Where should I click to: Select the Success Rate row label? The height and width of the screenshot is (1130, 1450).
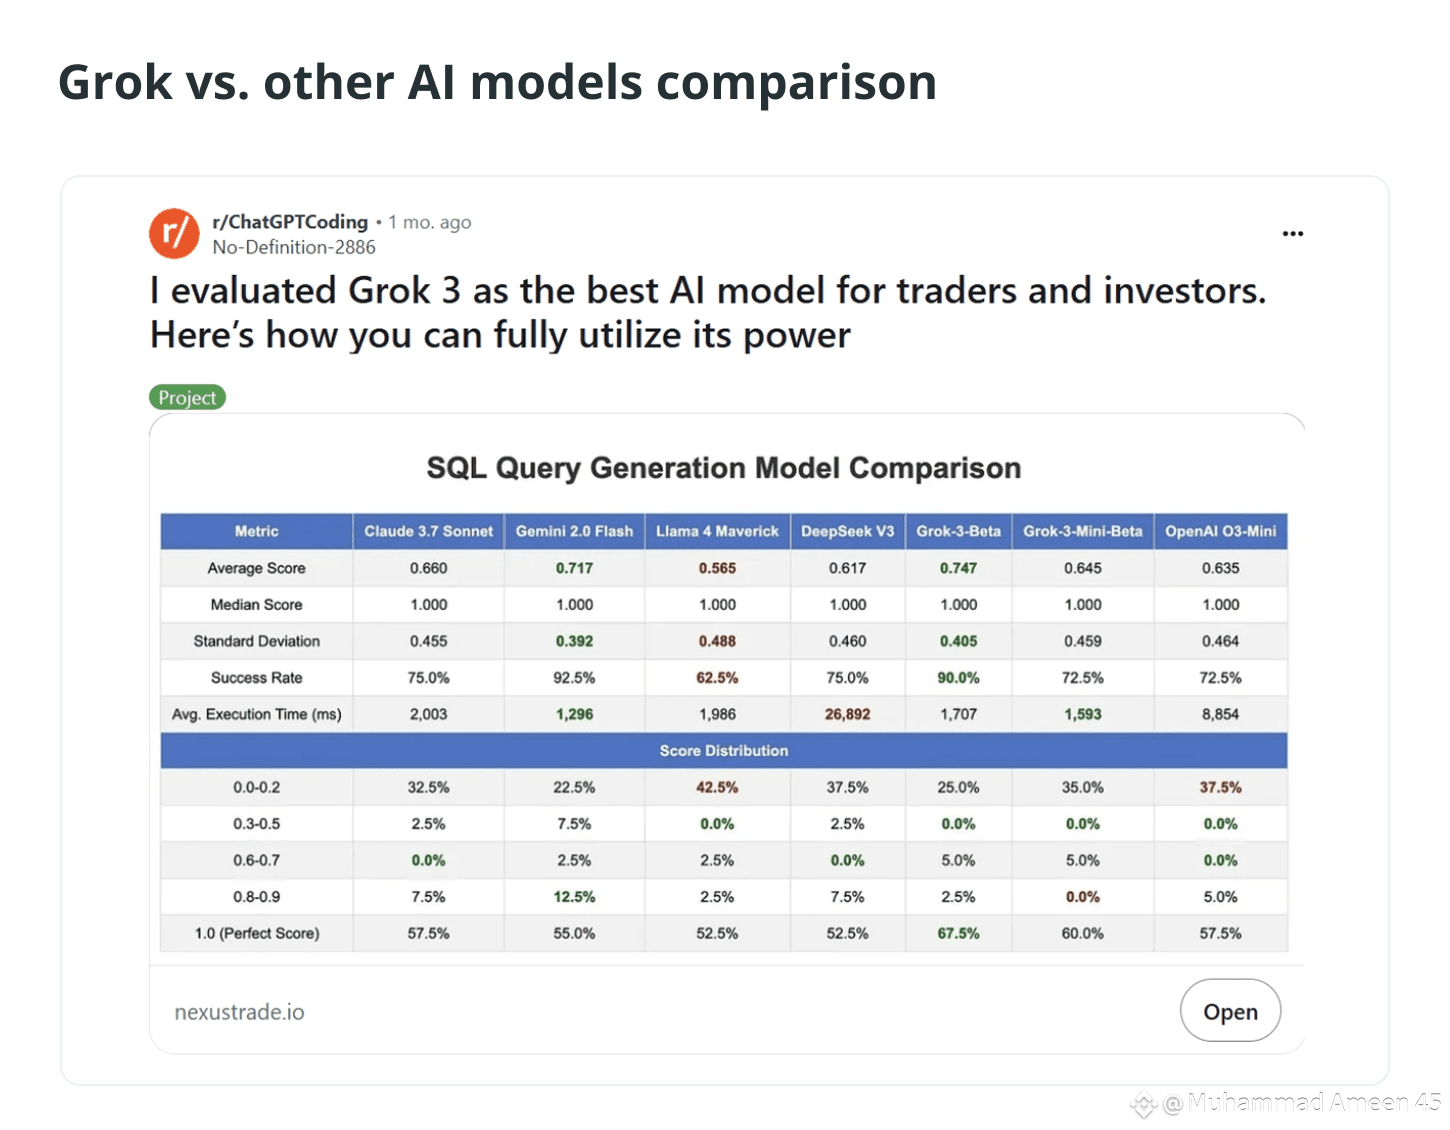tap(256, 678)
